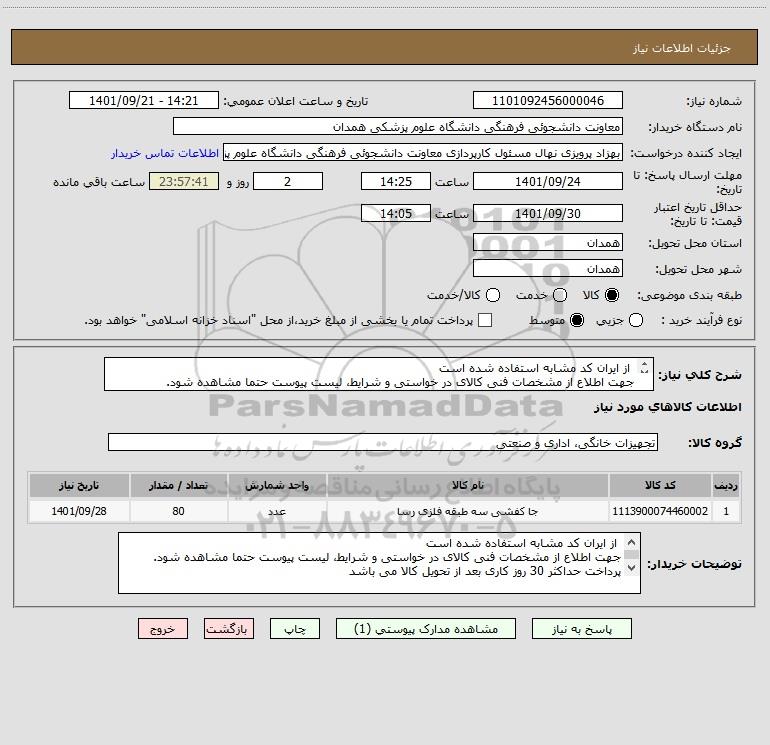
Task: Select the کالا/خدمت radio button
Action: point(493,295)
